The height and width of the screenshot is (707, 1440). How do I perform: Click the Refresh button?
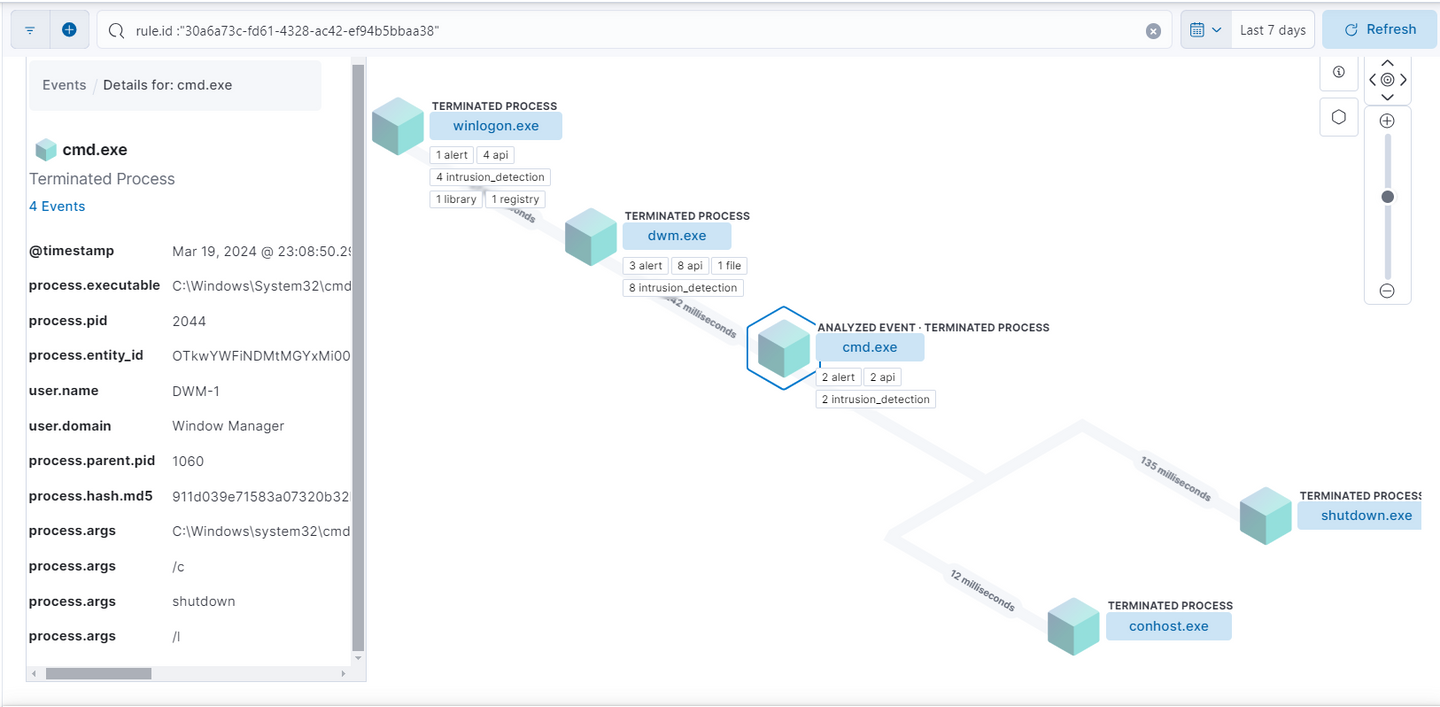[1380, 30]
